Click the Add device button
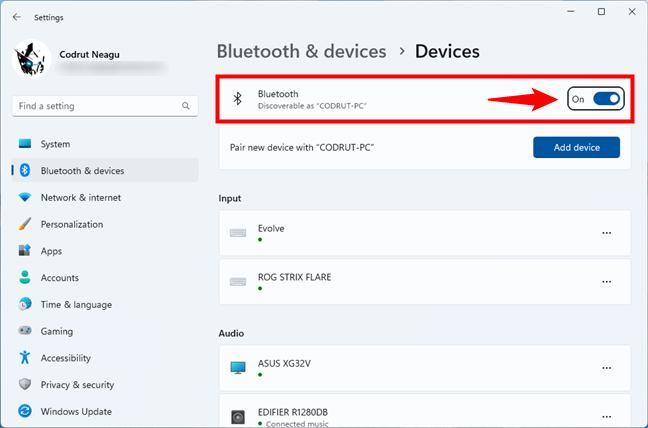648x428 pixels. tap(576, 147)
